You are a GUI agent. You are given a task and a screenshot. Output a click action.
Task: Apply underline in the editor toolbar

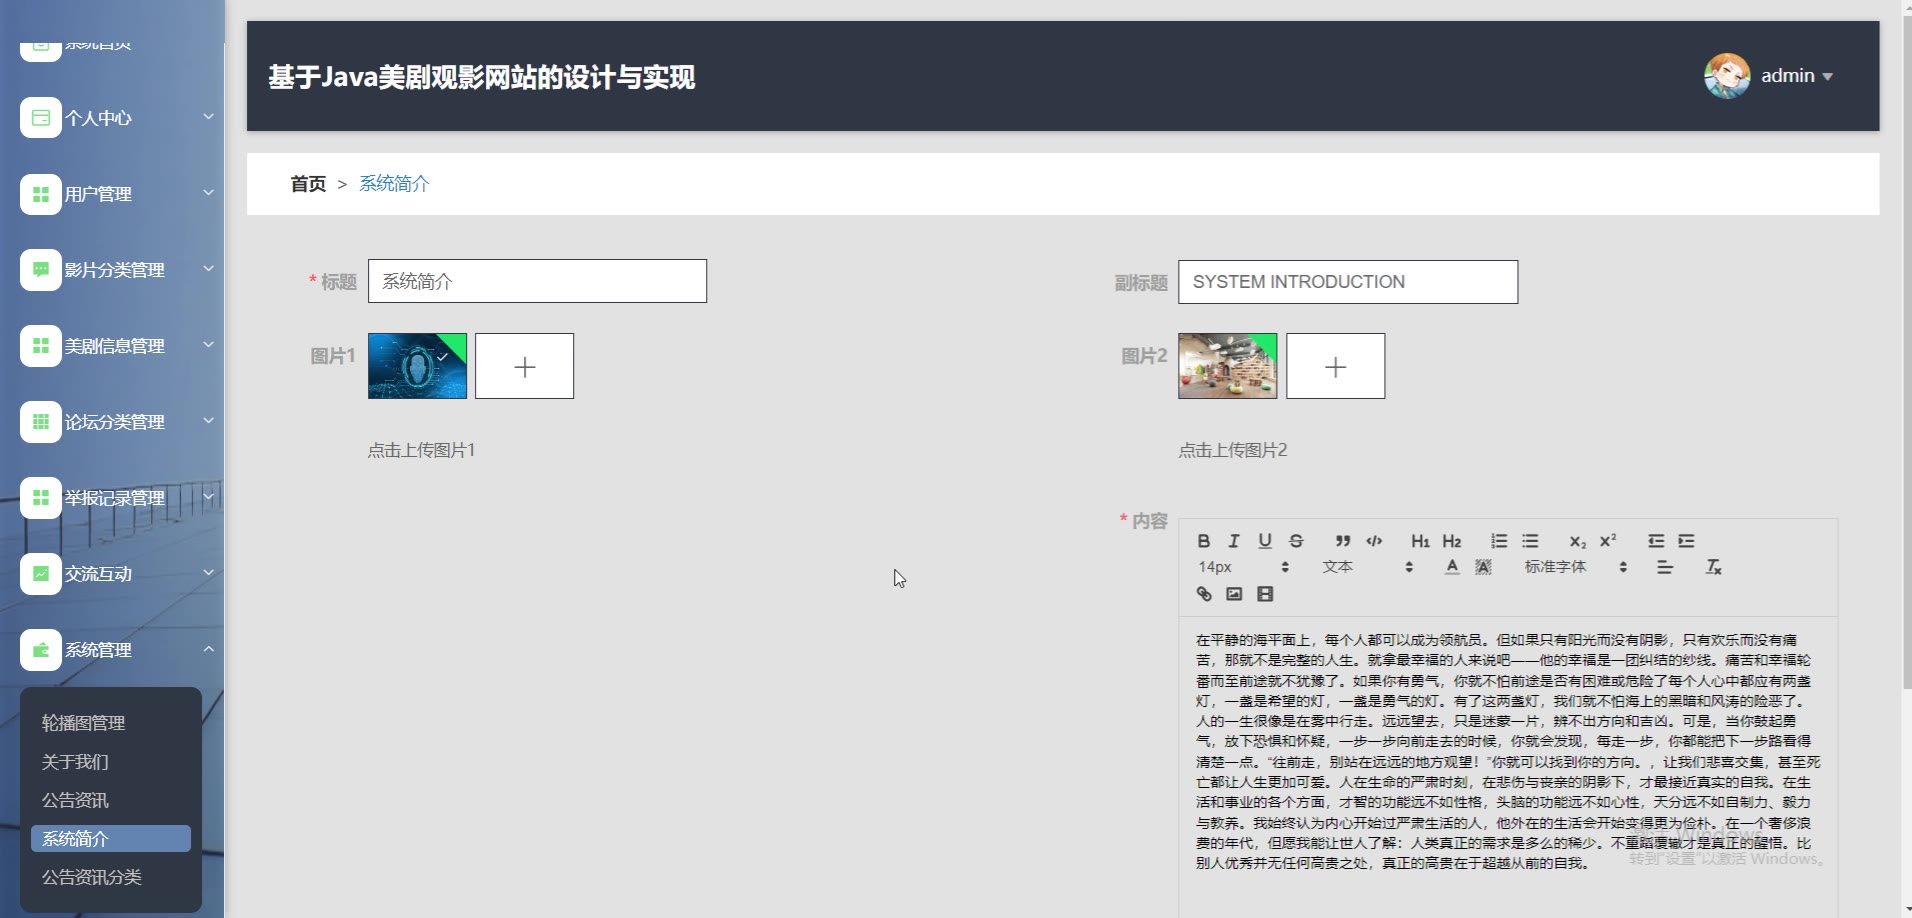pyautogui.click(x=1265, y=541)
